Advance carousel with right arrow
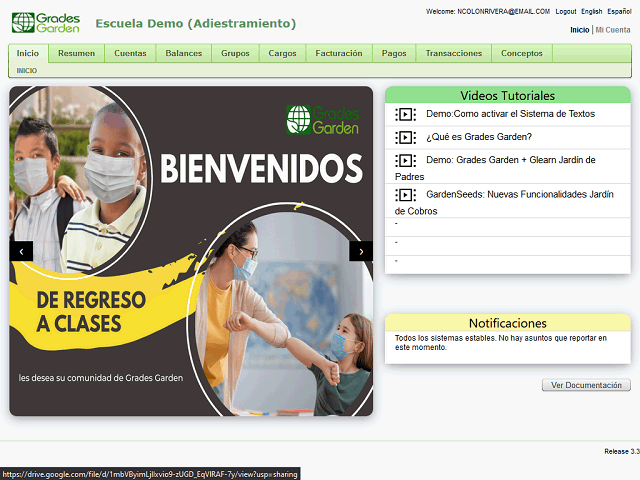 click(x=361, y=251)
